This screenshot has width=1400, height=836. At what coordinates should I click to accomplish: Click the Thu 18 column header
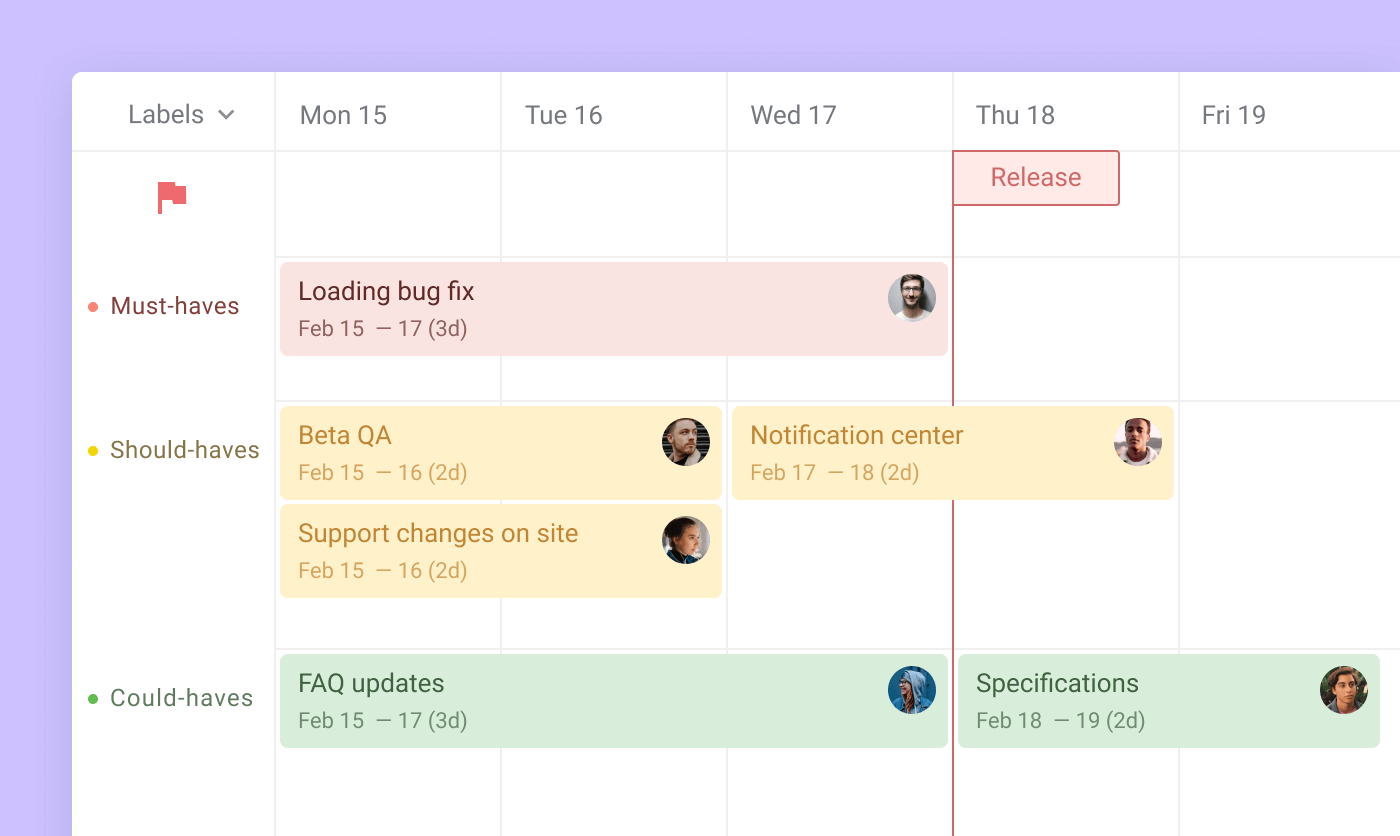click(1015, 115)
